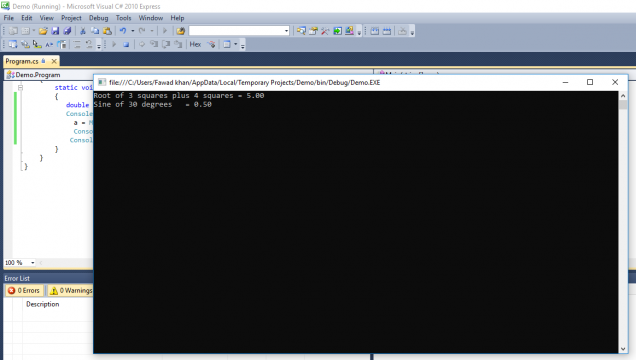The image size is (636, 360).
Task: Click the Display Object Member List icon
Action: tap(13, 44)
